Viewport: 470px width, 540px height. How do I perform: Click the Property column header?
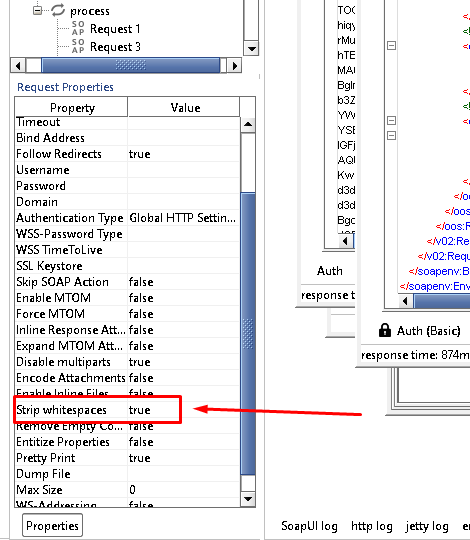click(x=71, y=107)
